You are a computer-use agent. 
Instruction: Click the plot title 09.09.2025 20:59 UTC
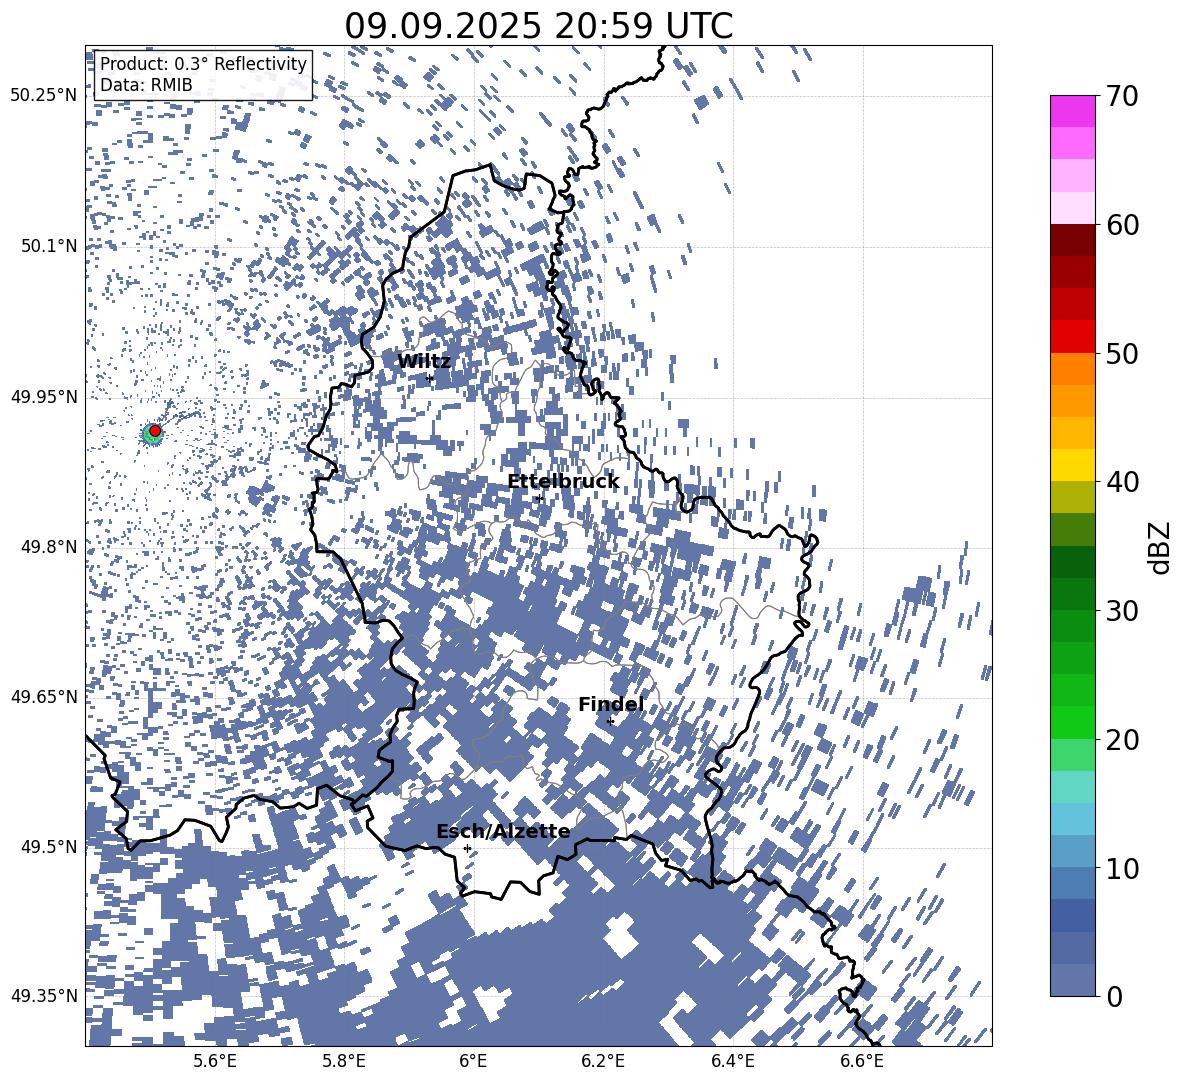(538, 26)
